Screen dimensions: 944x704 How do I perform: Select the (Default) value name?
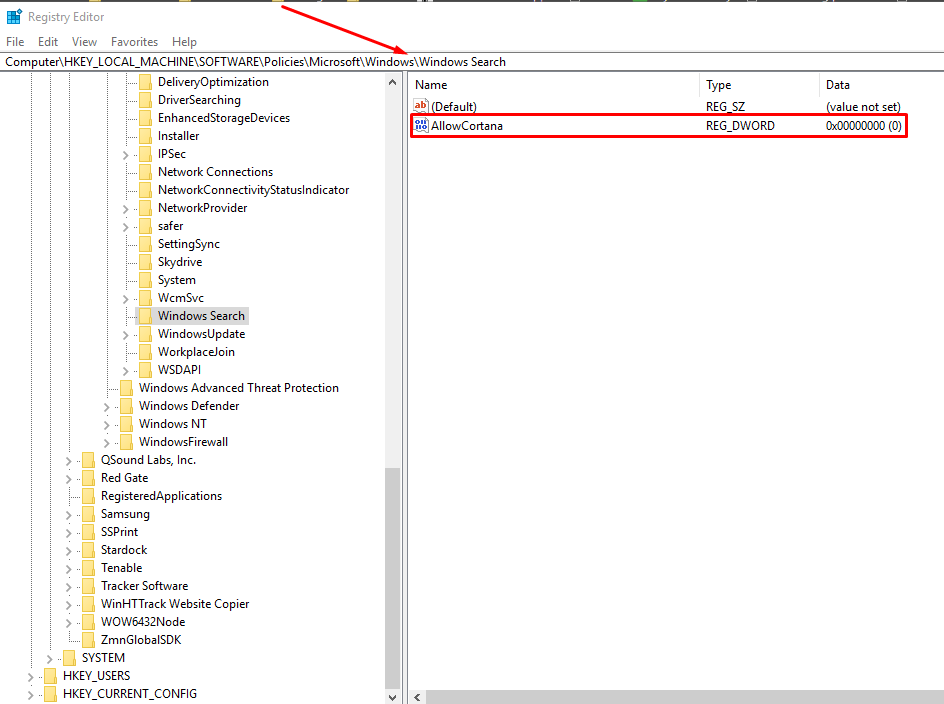(454, 107)
